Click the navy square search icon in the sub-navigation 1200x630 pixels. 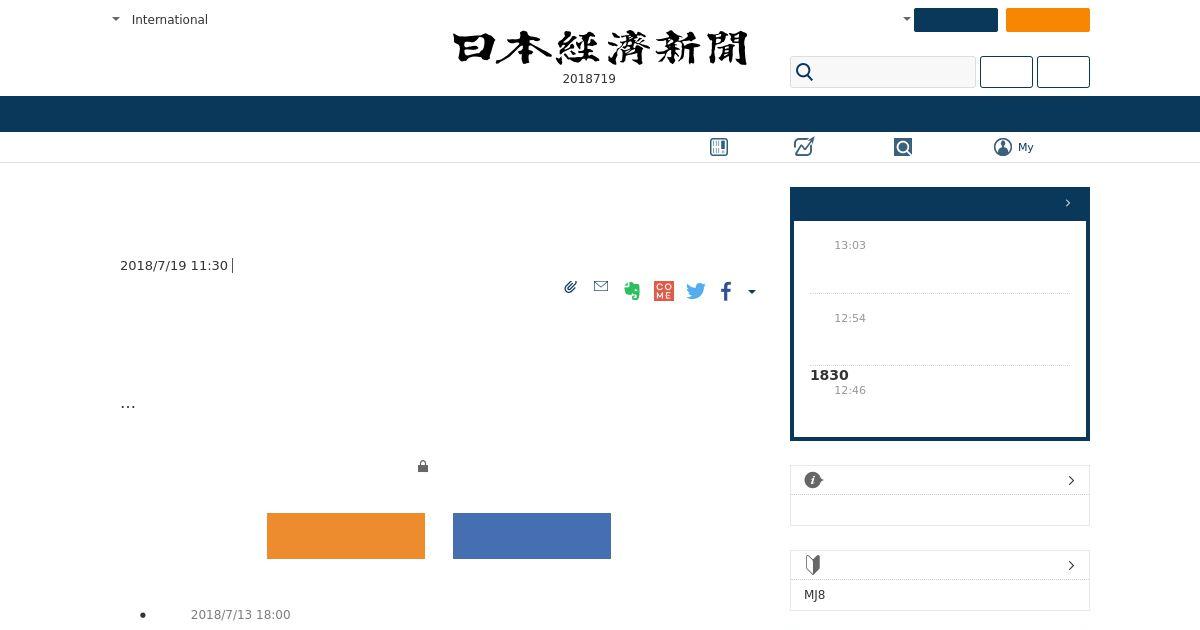903,147
